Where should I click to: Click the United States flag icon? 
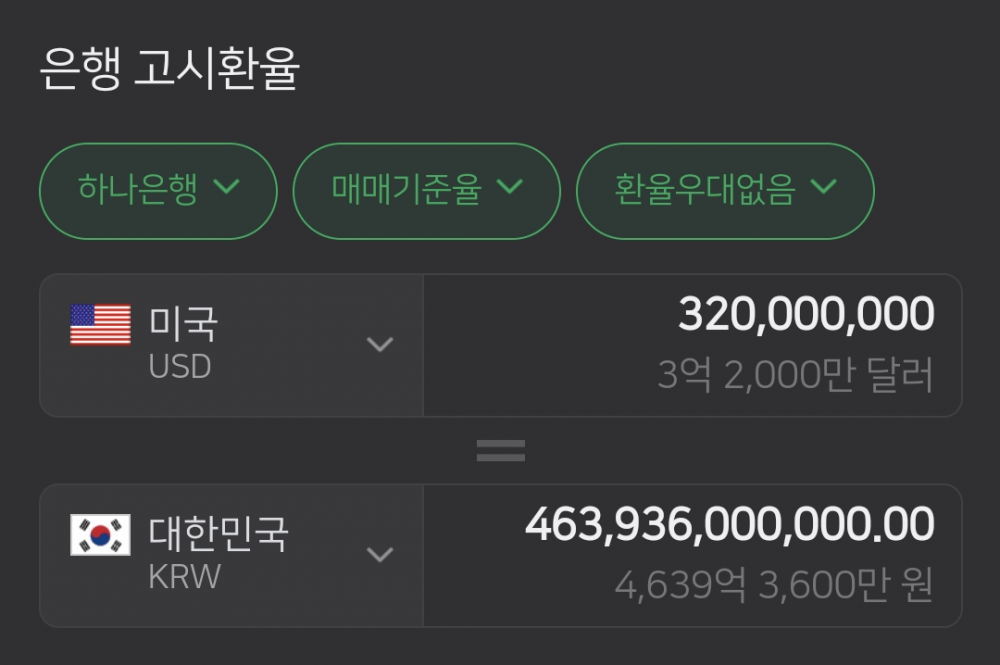(100, 325)
